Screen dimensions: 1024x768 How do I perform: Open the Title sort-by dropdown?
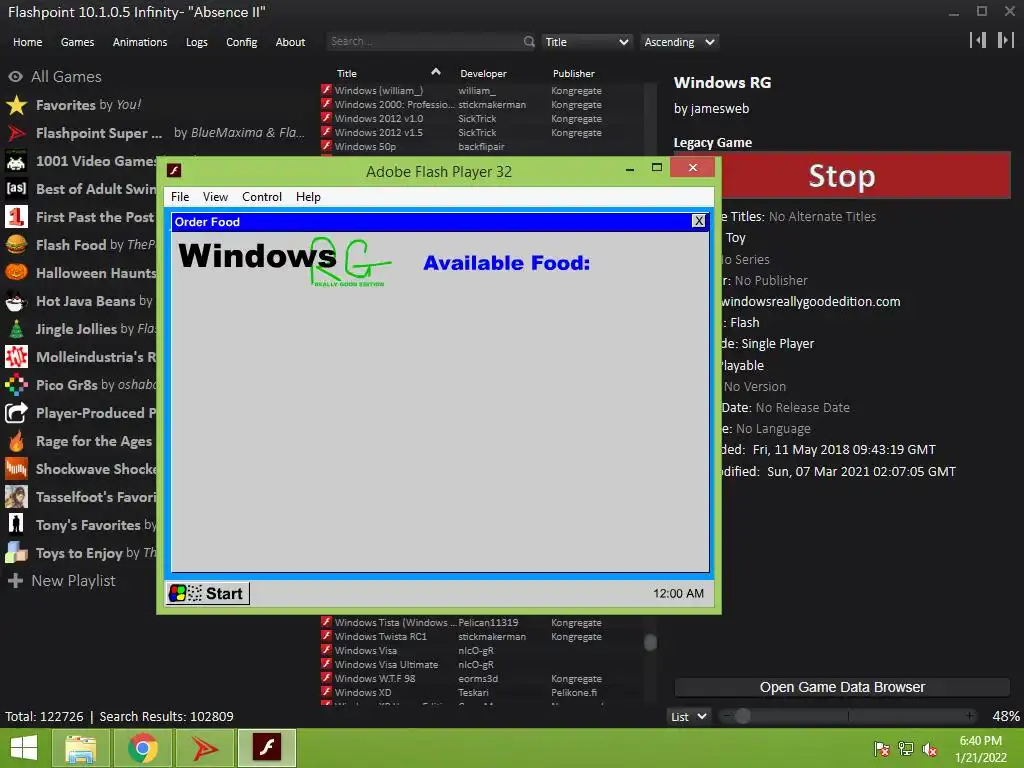pyautogui.click(x=586, y=42)
